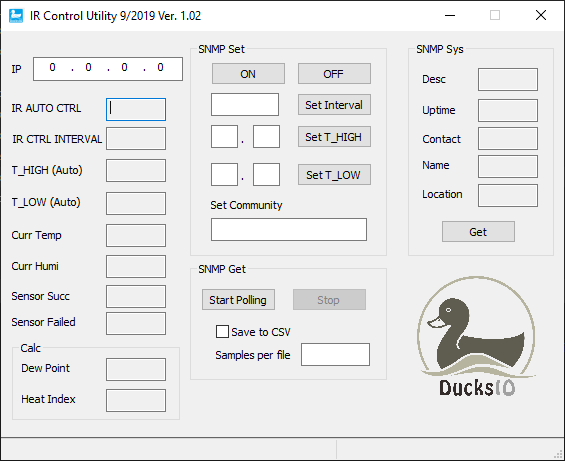
Task: Select the first octet of the IP address
Action: 53,67
